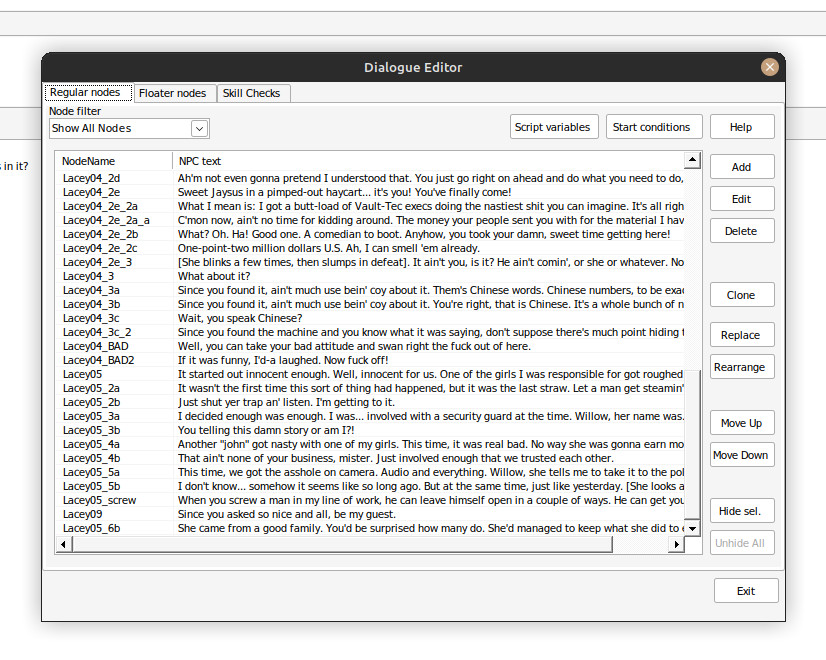Select the Lacey04_3c_2 node
The image size is (826, 660).
(x=370, y=332)
